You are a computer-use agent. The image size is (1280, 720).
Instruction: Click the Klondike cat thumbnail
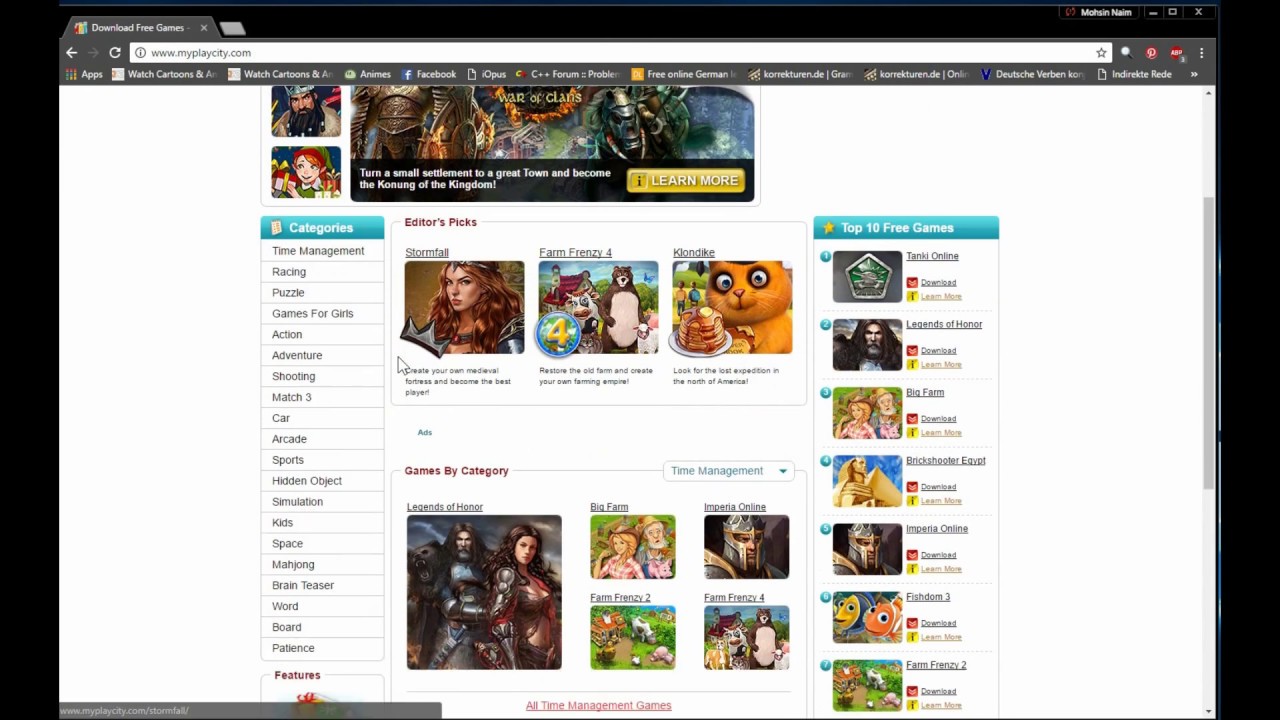732,308
